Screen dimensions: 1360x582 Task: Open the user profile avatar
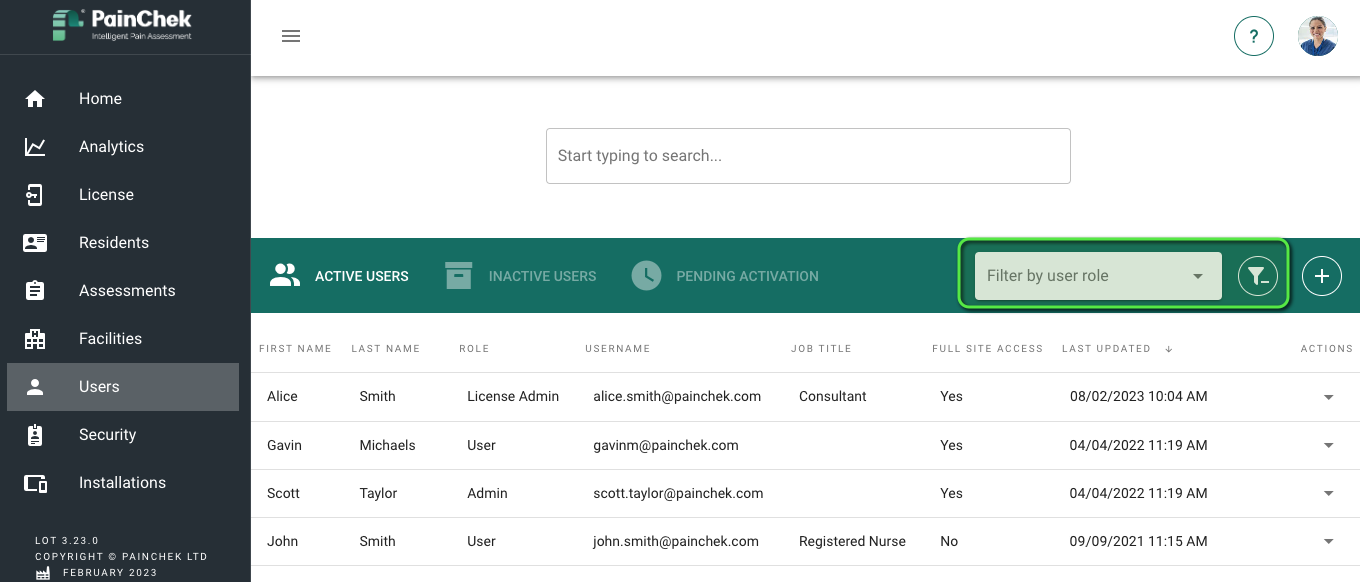point(1318,36)
